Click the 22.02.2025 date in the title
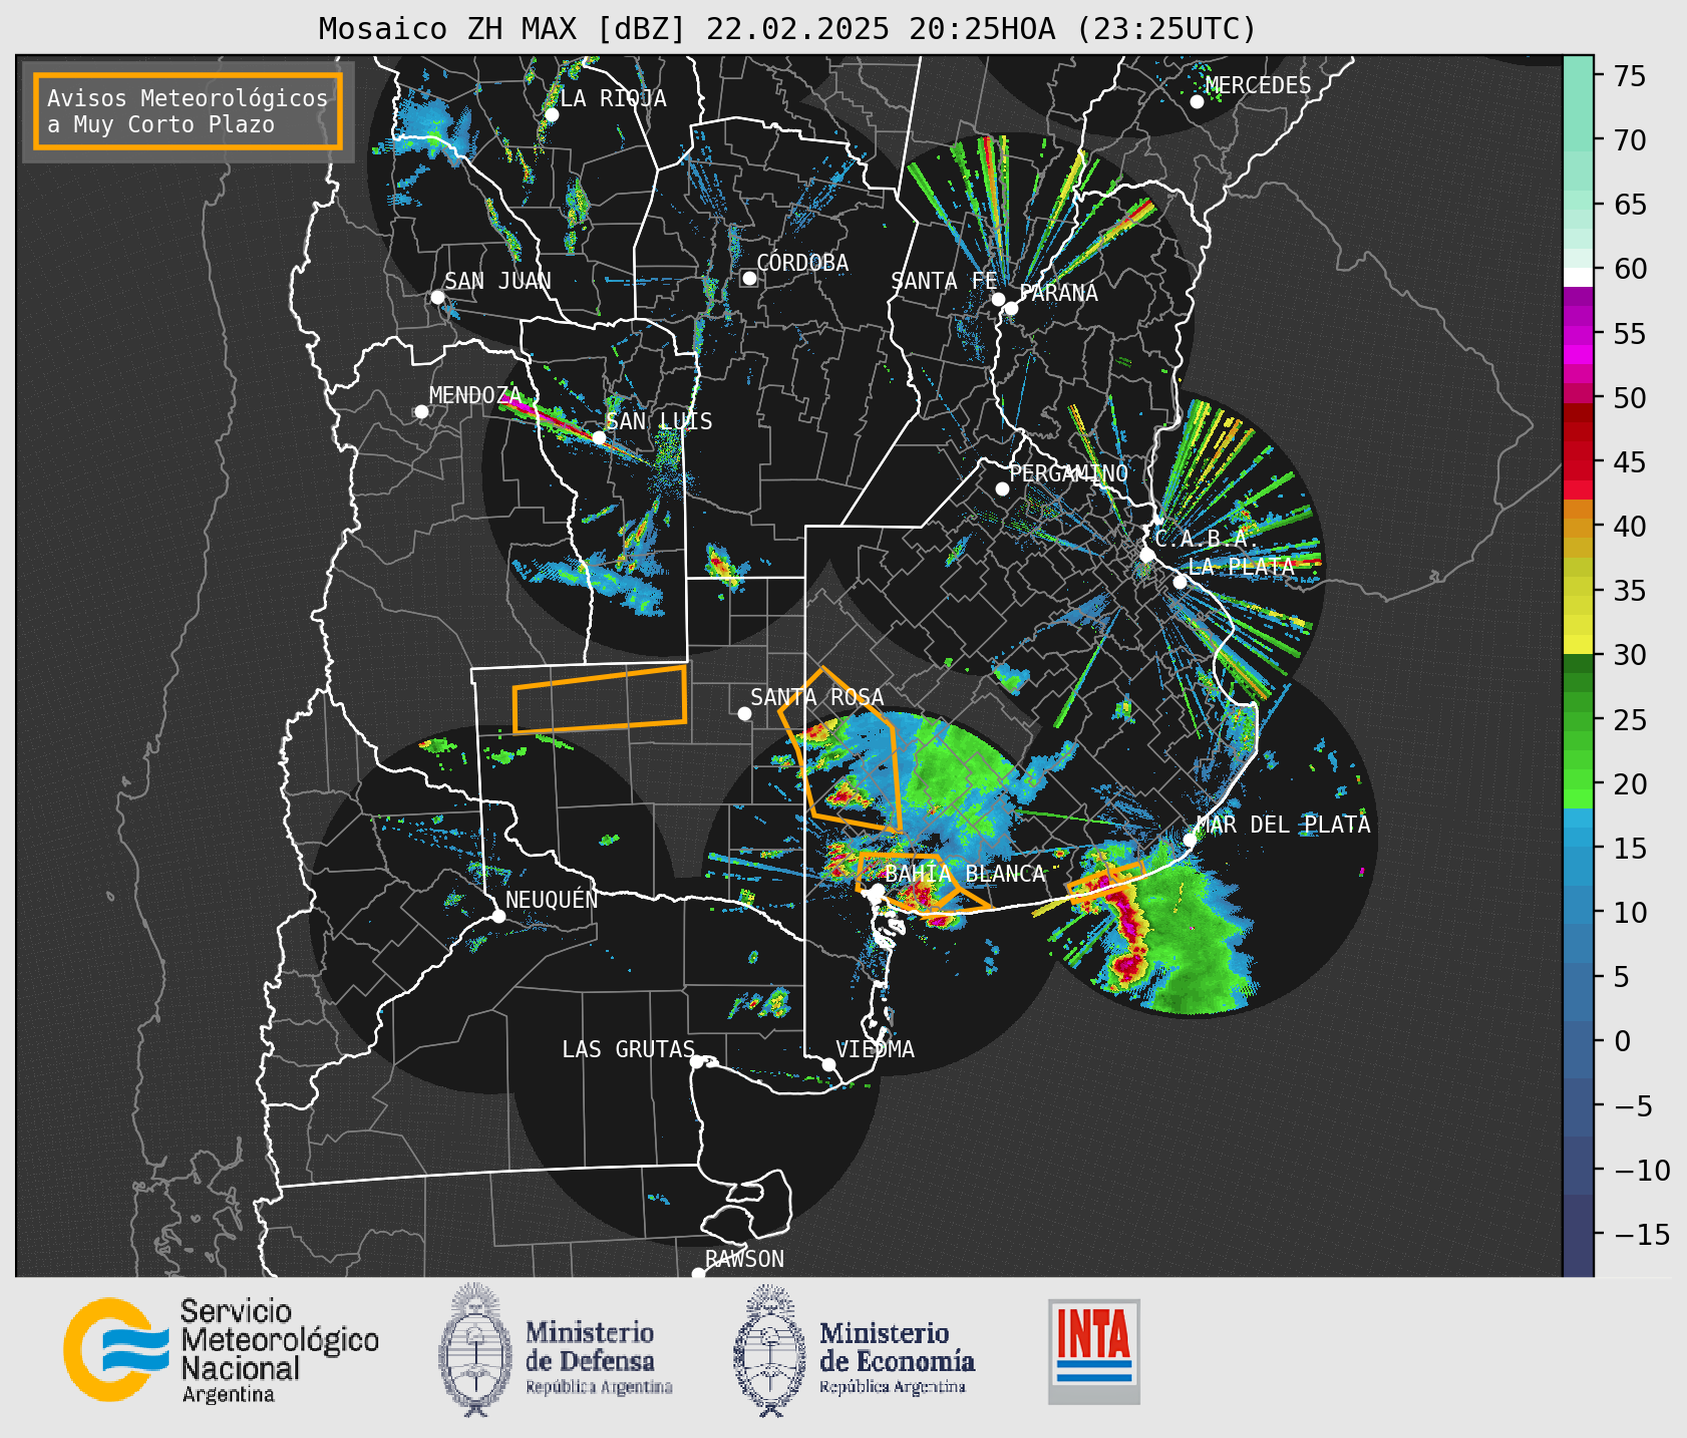Viewport: 1687px width, 1438px height. pos(797,29)
